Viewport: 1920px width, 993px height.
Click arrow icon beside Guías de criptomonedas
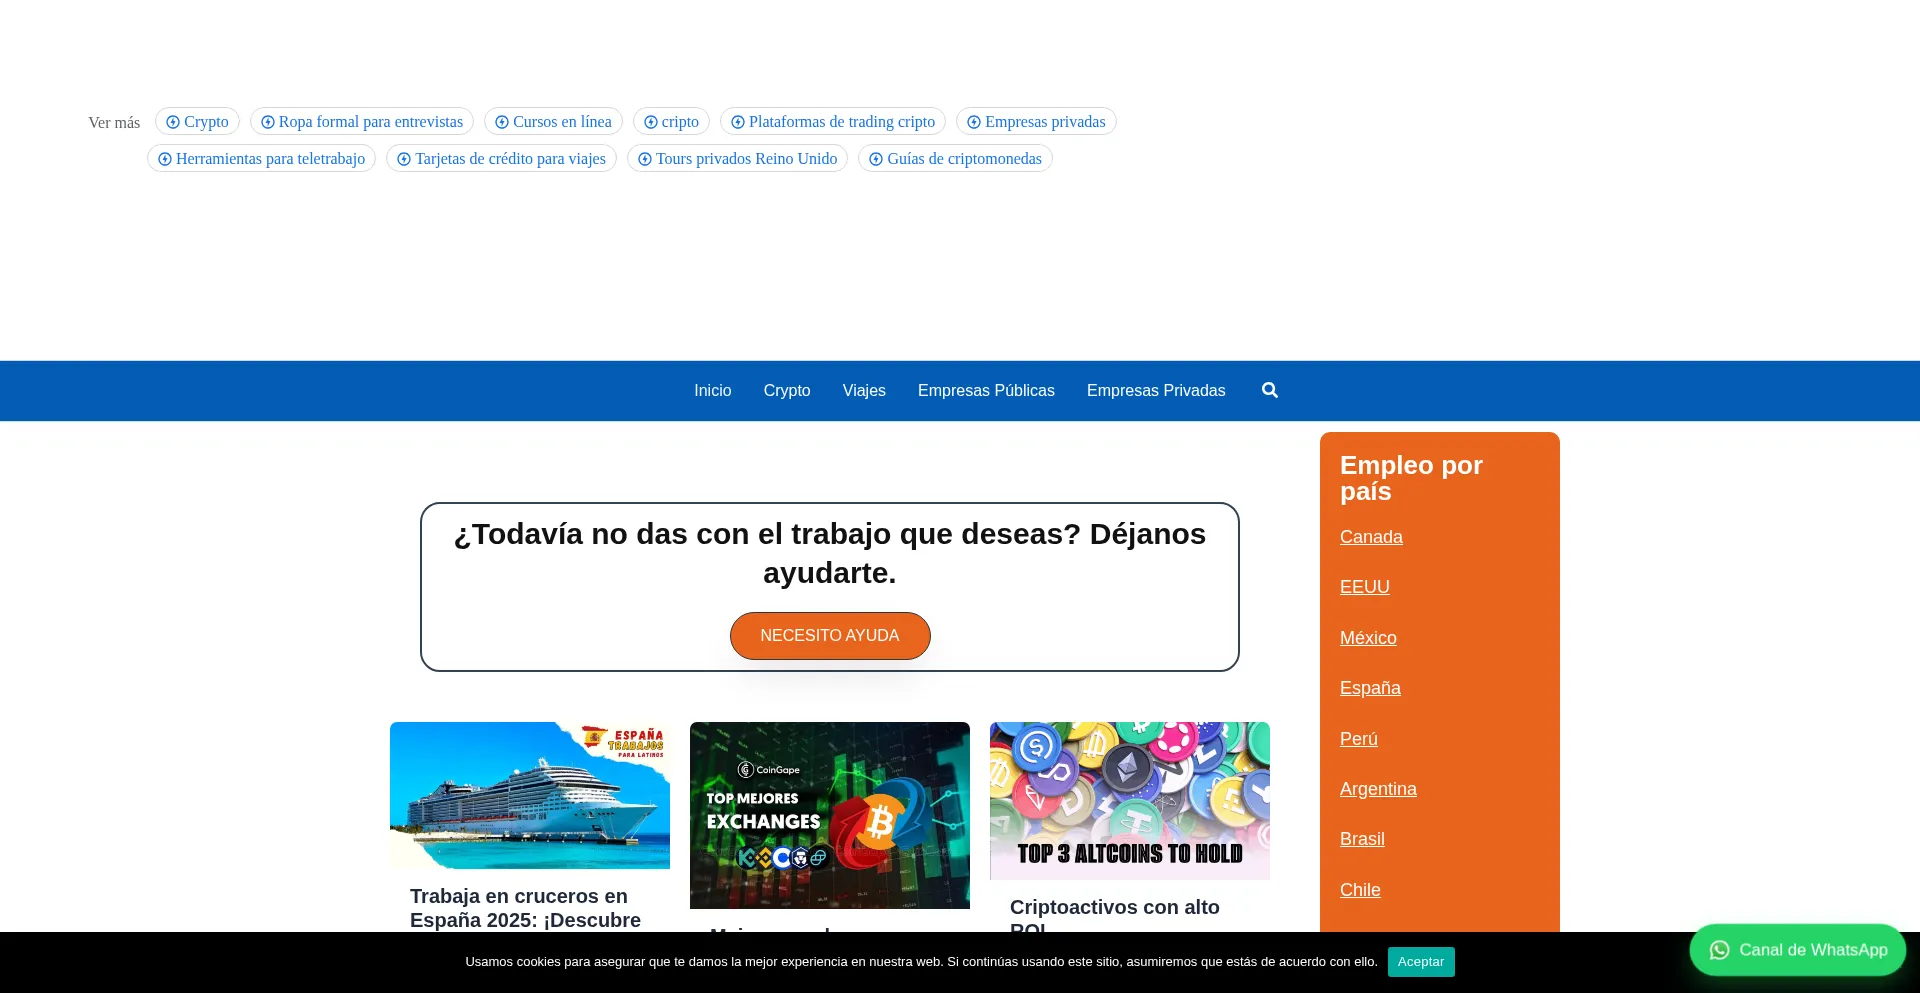(876, 159)
